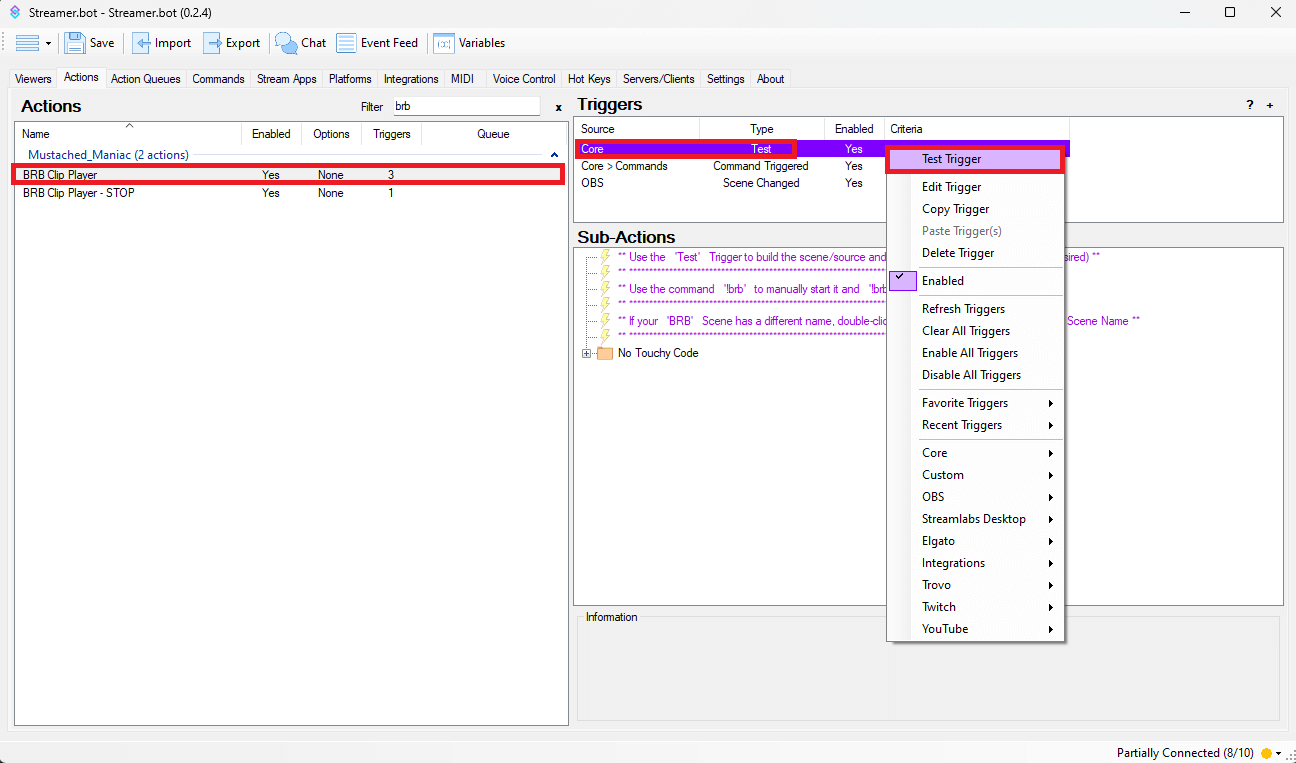This screenshot has height=763, width=1296.
Task: Click the Name column header
Action: click(x=36, y=134)
